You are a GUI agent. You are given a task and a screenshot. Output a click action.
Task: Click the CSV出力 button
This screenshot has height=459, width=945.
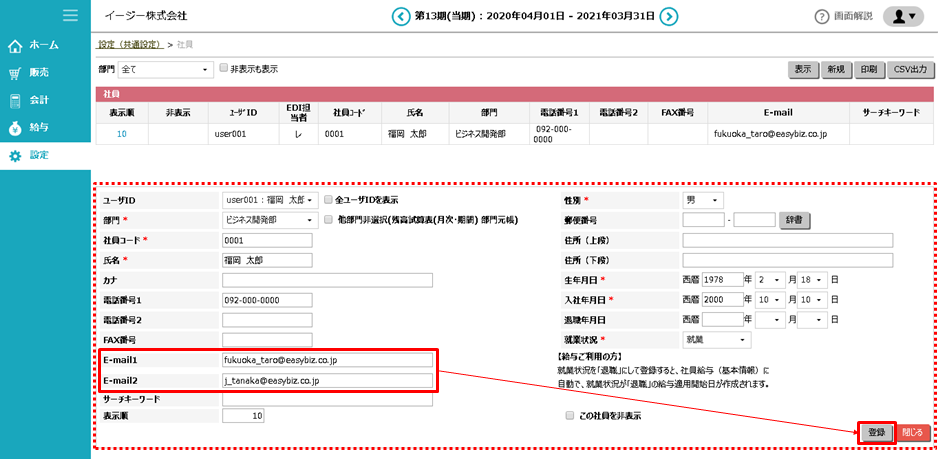(911, 70)
